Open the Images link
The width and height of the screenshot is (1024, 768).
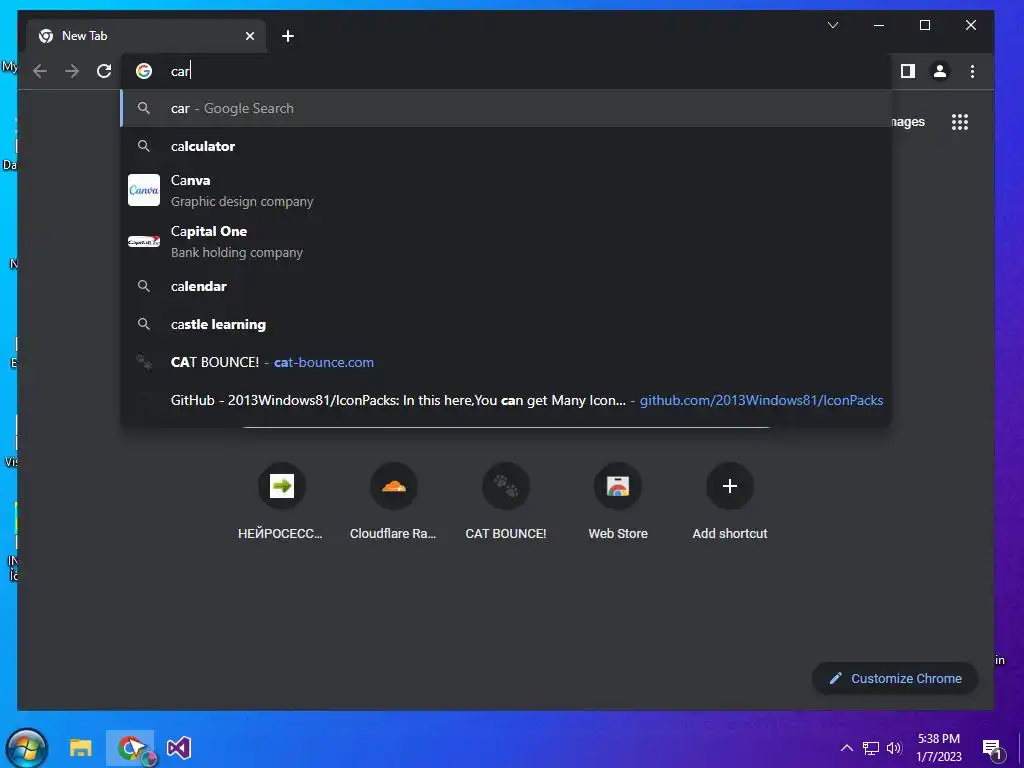908,121
